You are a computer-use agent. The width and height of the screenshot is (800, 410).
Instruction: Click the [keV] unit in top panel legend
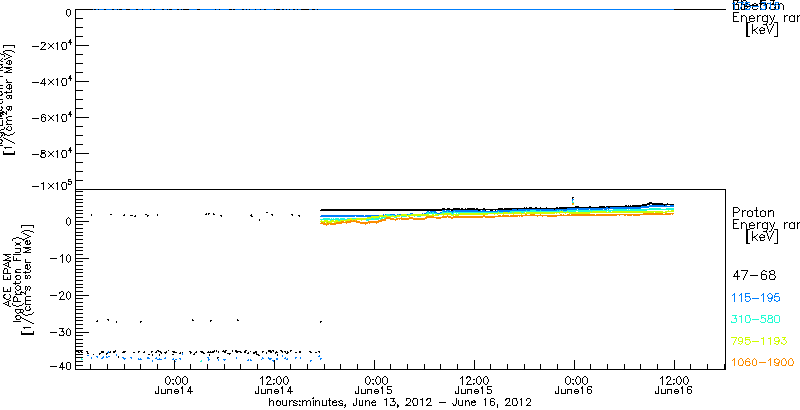click(x=762, y=30)
